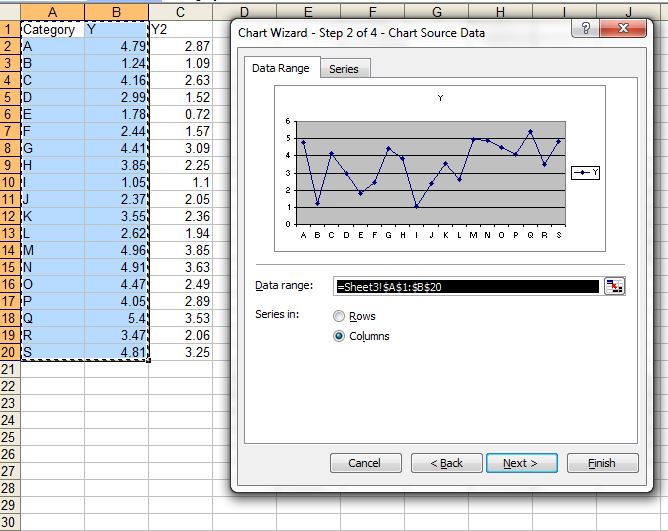The height and width of the screenshot is (531, 668).
Task: Click cell with value 4.96
Action: click(116, 250)
